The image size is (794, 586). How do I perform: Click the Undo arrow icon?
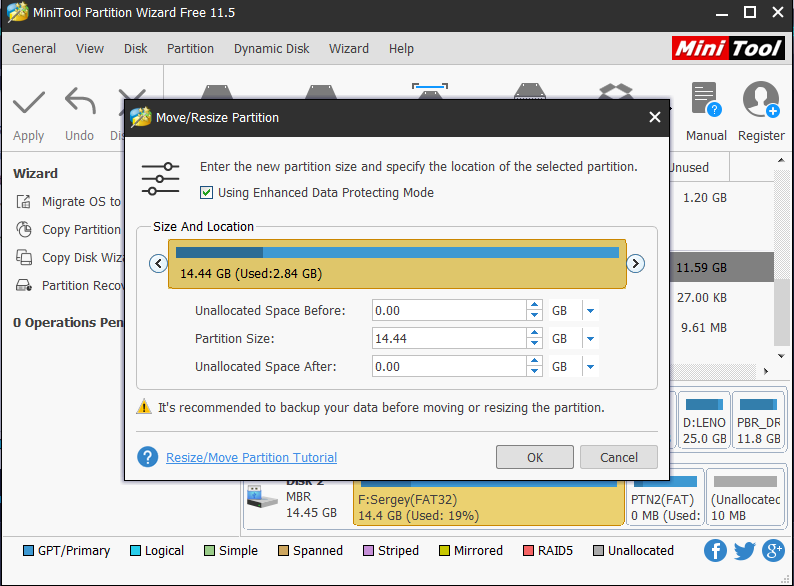pyautogui.click(x=80, y=100)
